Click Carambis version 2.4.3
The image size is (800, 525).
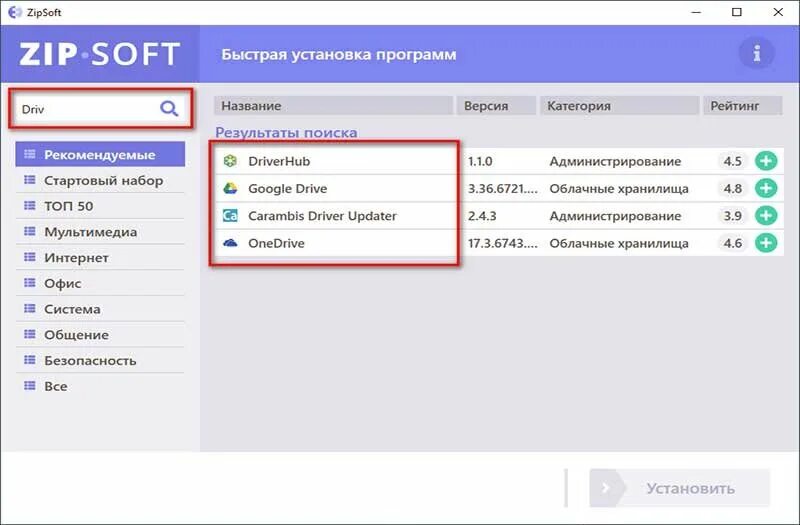pos(482,216)
